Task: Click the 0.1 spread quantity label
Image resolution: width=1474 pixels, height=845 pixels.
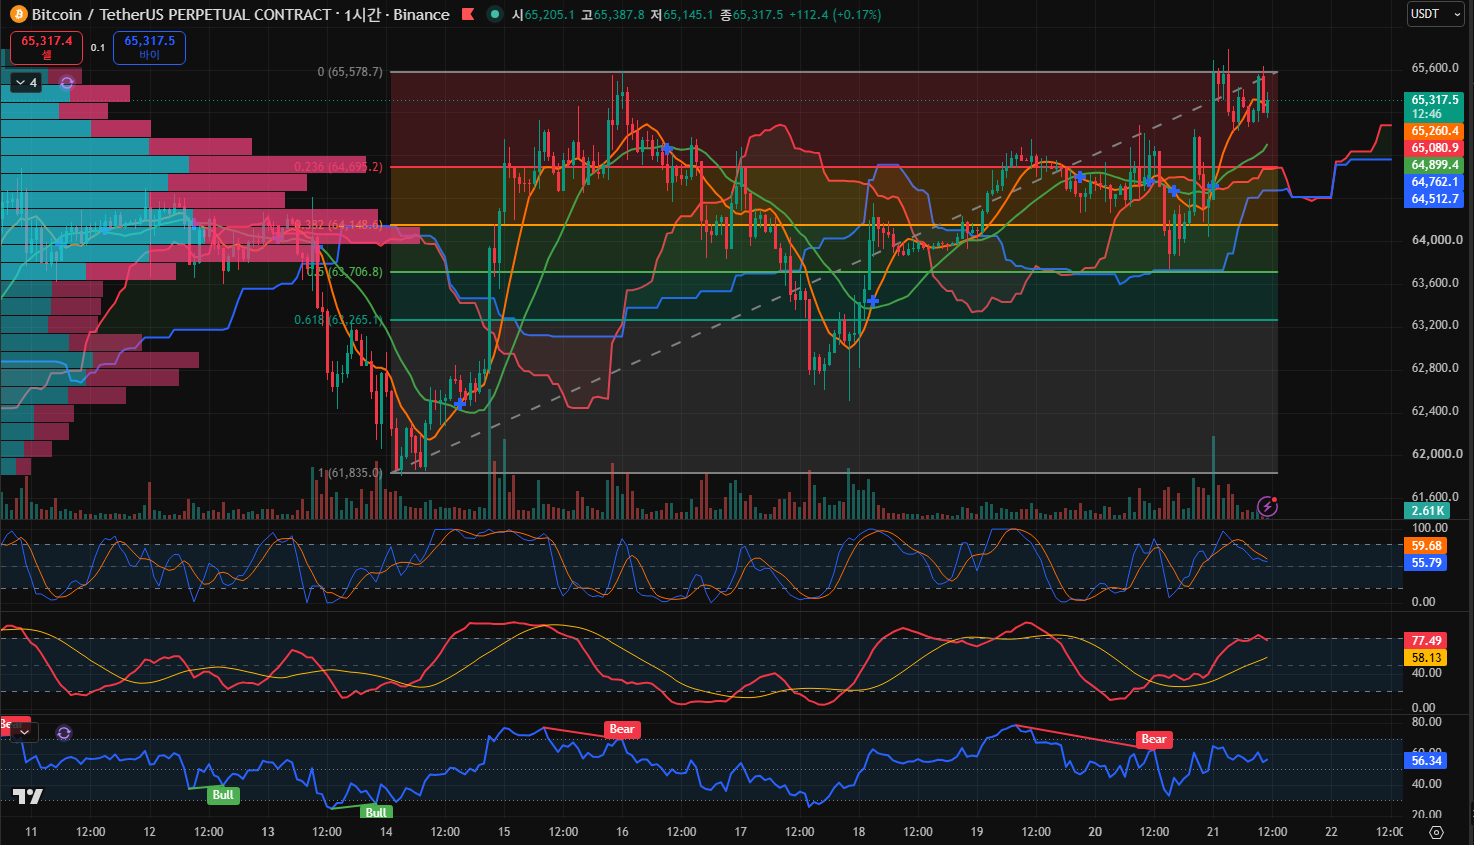Action: tap(98, 47)
